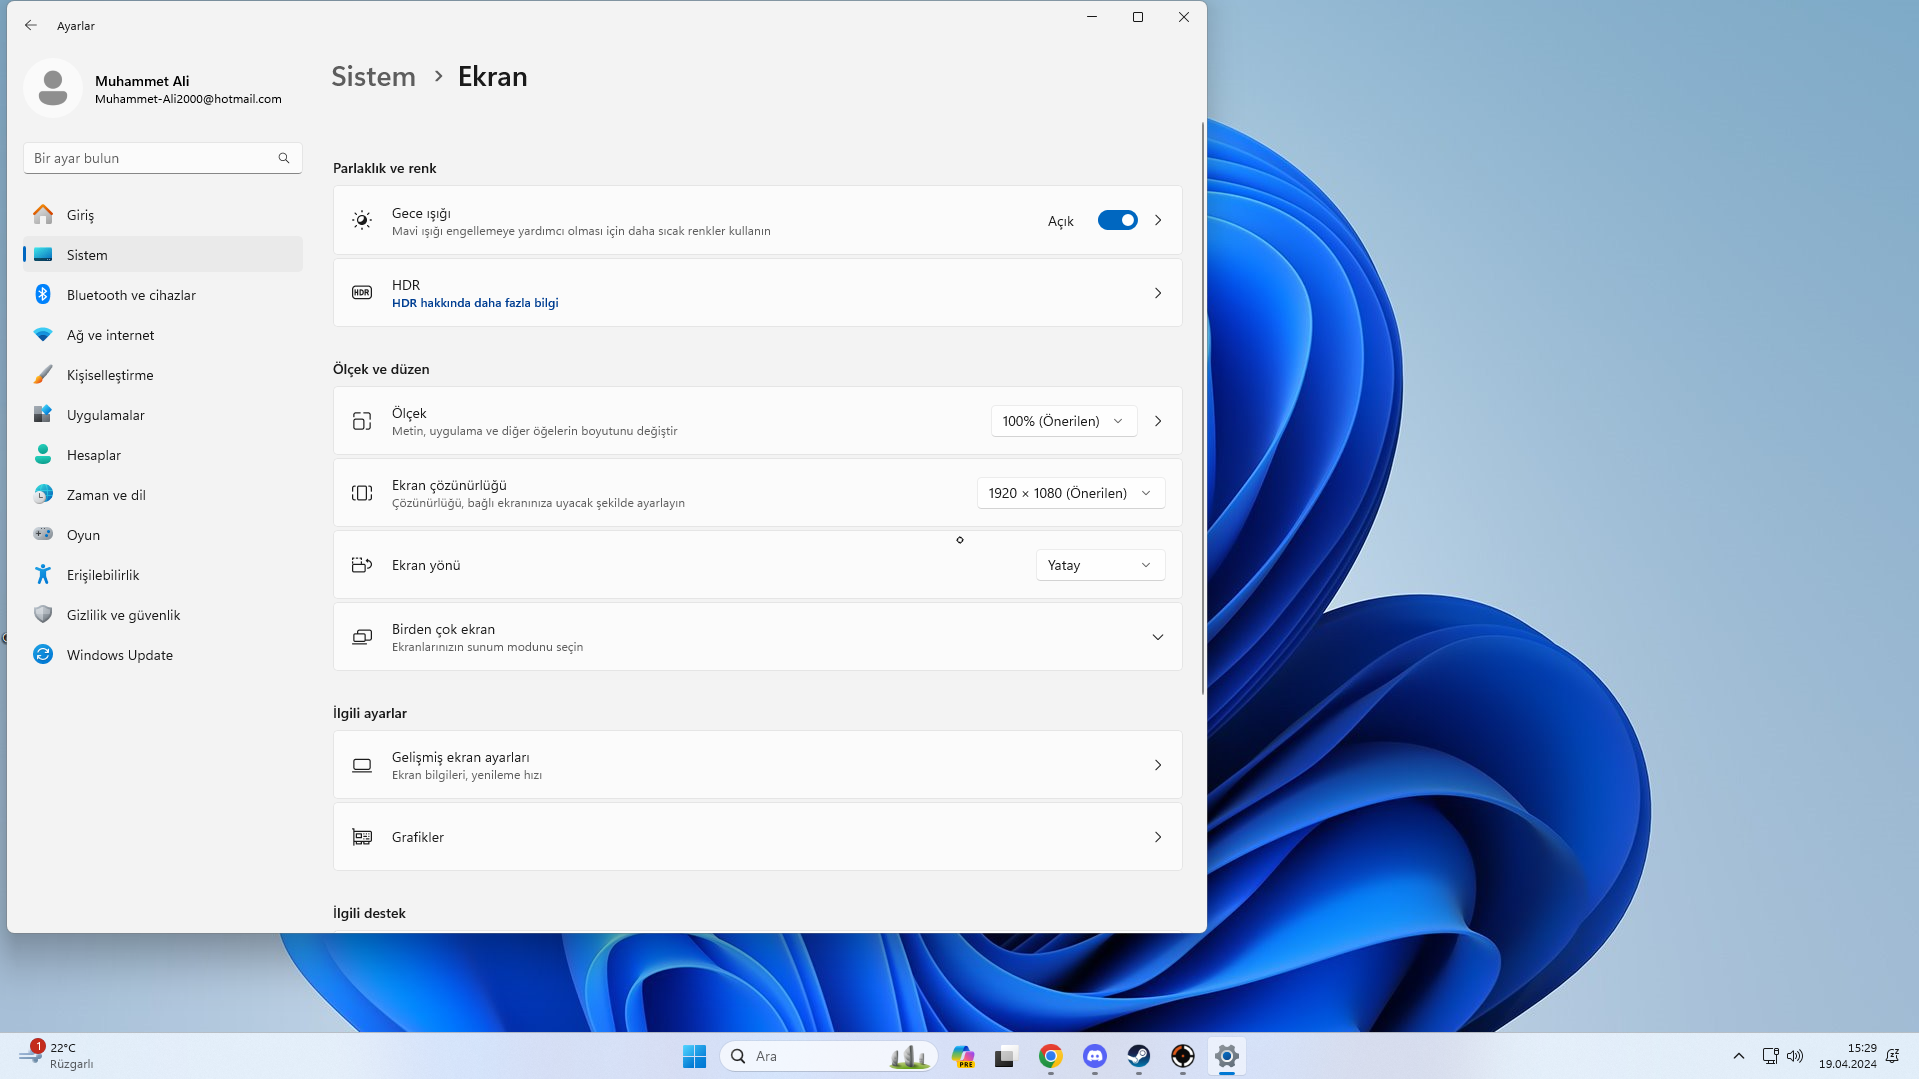
Task: Click the Ekran yönü rotation icon
Action: (x=362, y=565)
